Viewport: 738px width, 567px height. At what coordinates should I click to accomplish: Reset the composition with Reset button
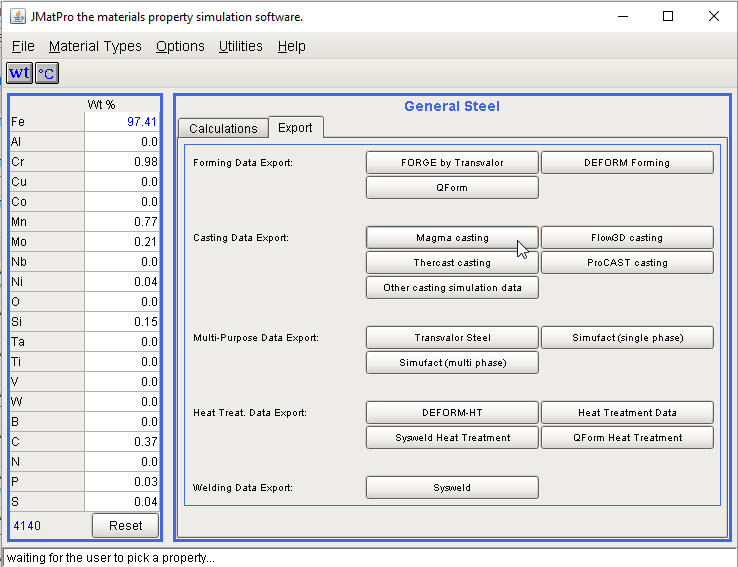(125, 525)
